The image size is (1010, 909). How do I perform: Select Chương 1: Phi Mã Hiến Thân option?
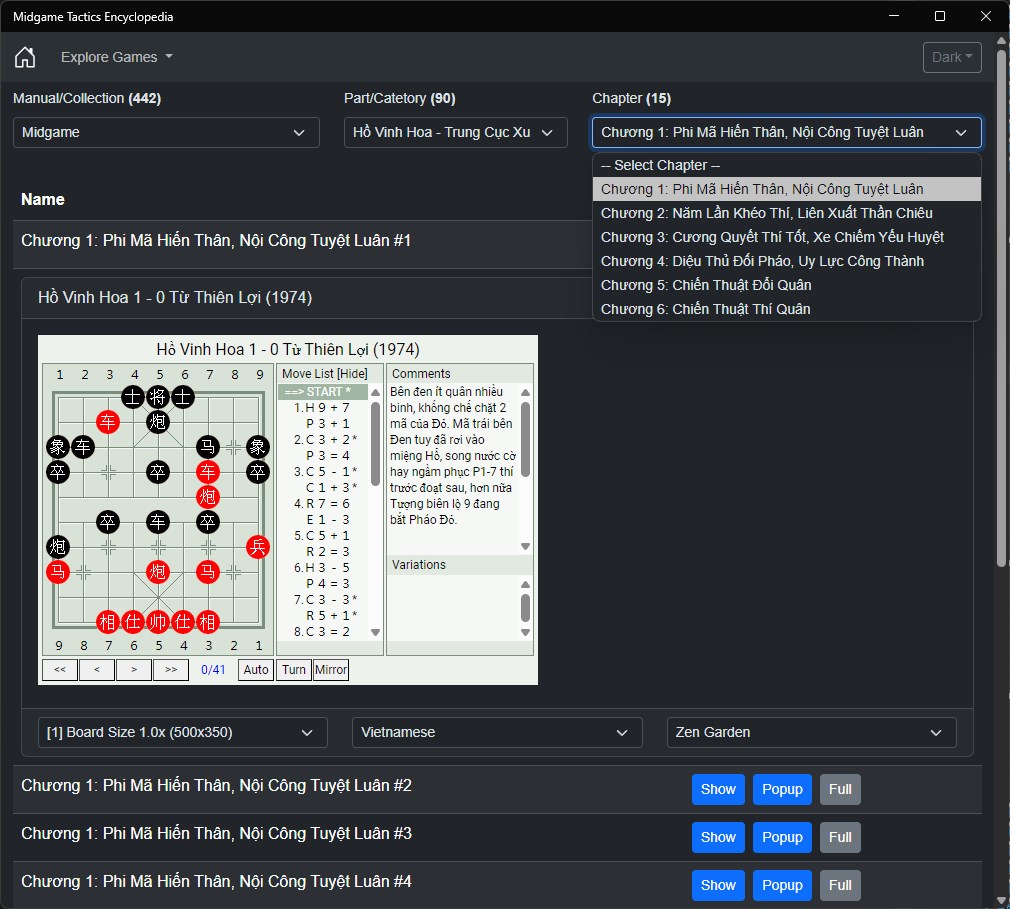tap(786, 189)
